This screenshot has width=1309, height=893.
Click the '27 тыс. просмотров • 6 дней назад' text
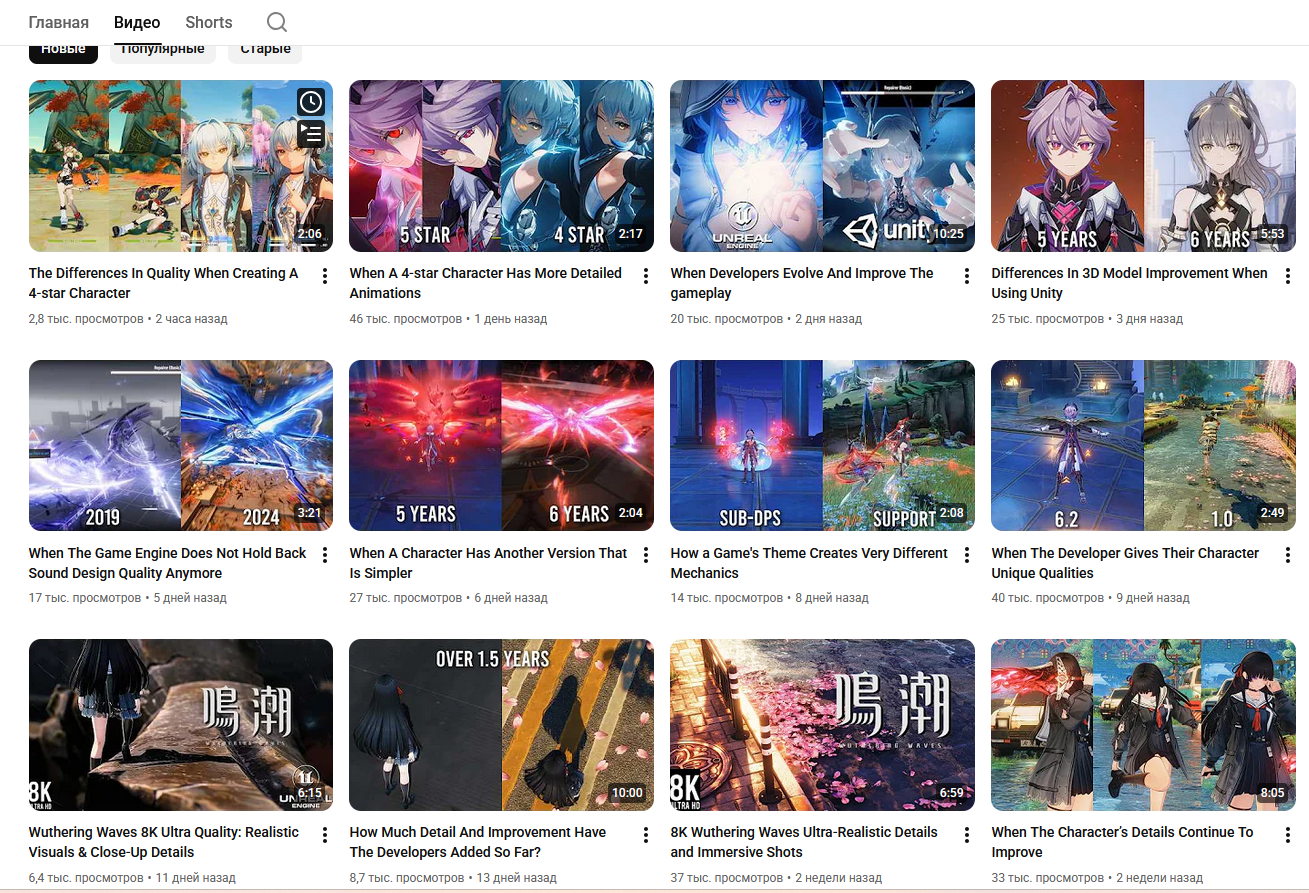click(x=449, y=598)
